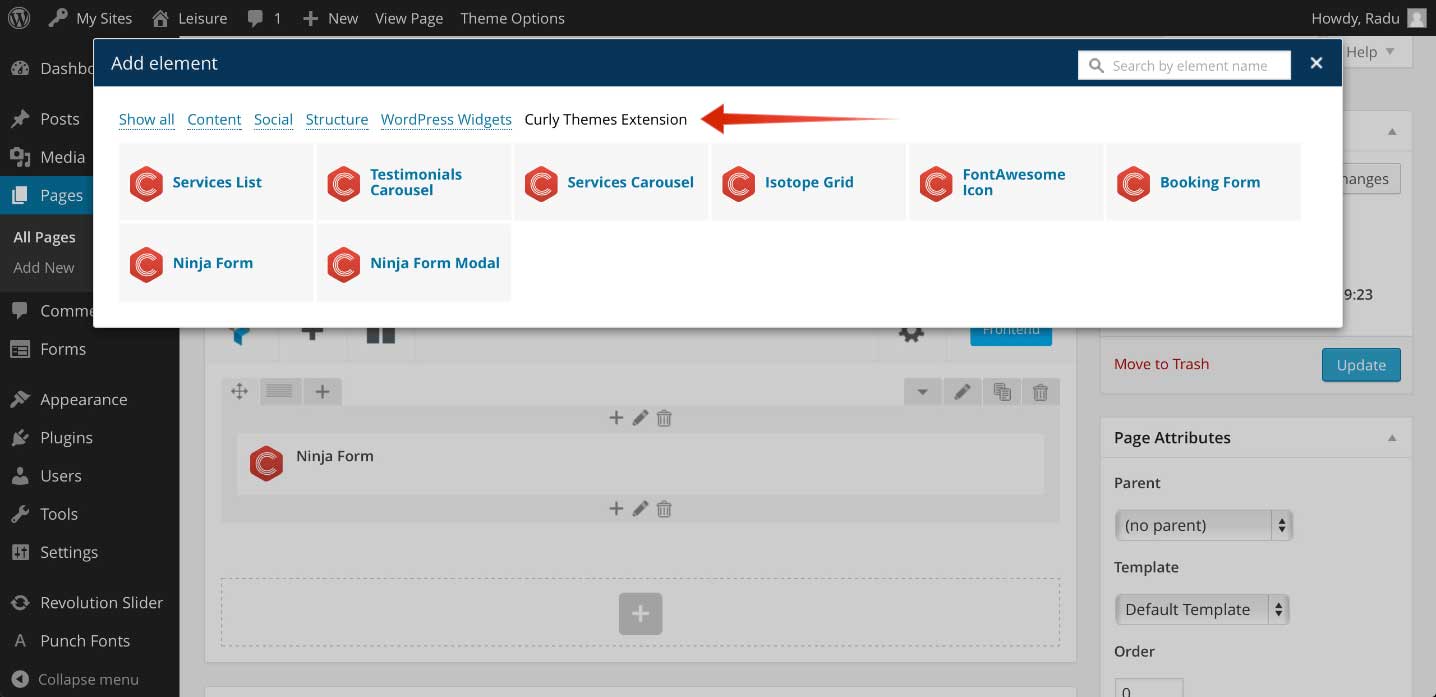Collapse the admin sidebar menu
1436x697 pixels.
click(75, 679)
